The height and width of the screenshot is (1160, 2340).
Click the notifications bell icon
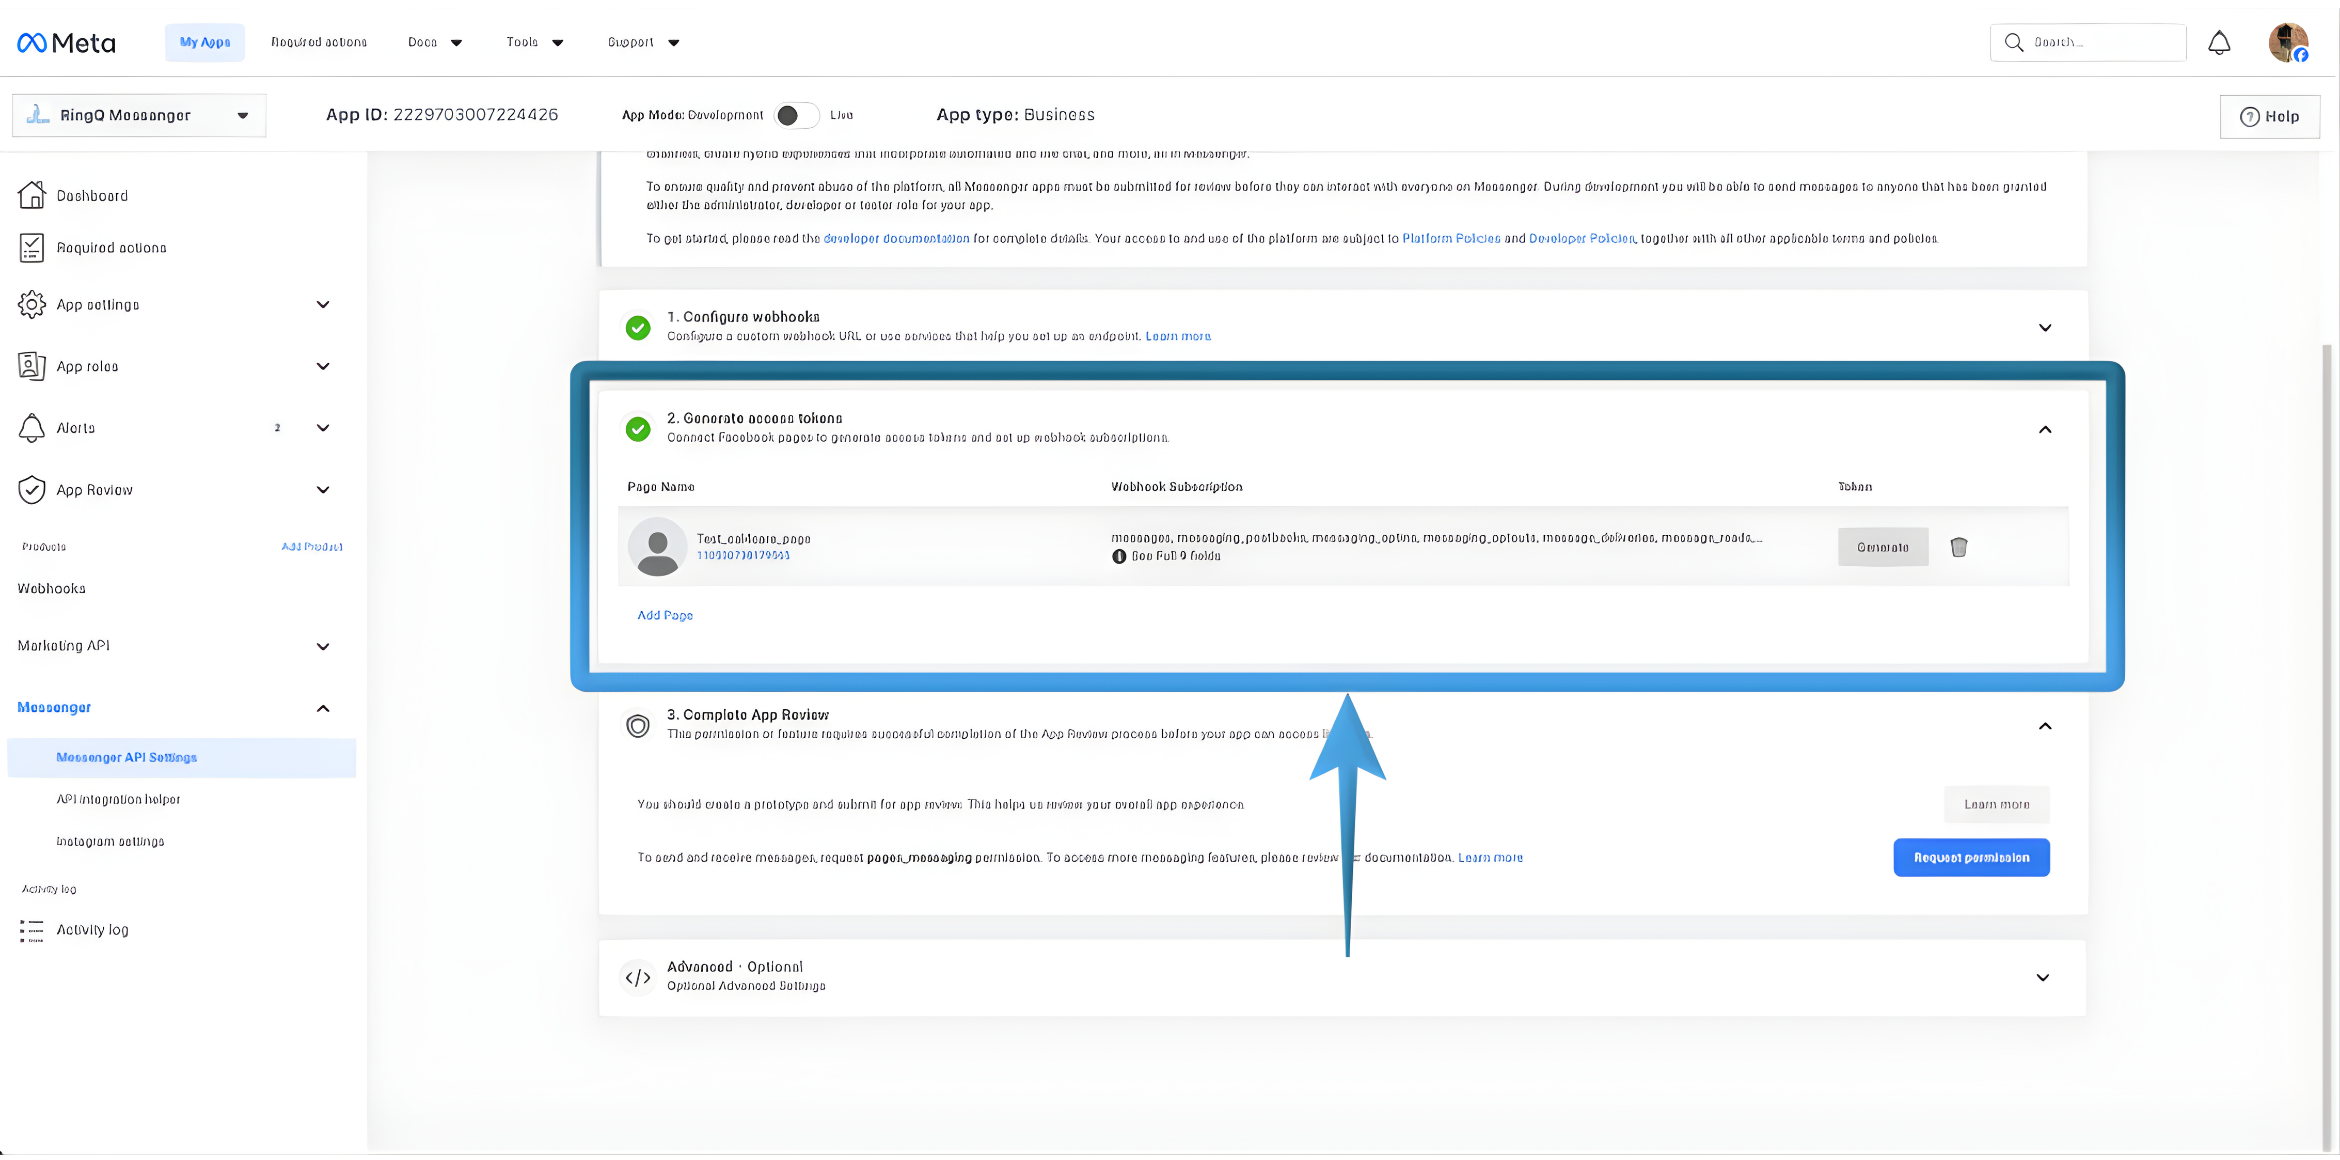point(2219,43)
